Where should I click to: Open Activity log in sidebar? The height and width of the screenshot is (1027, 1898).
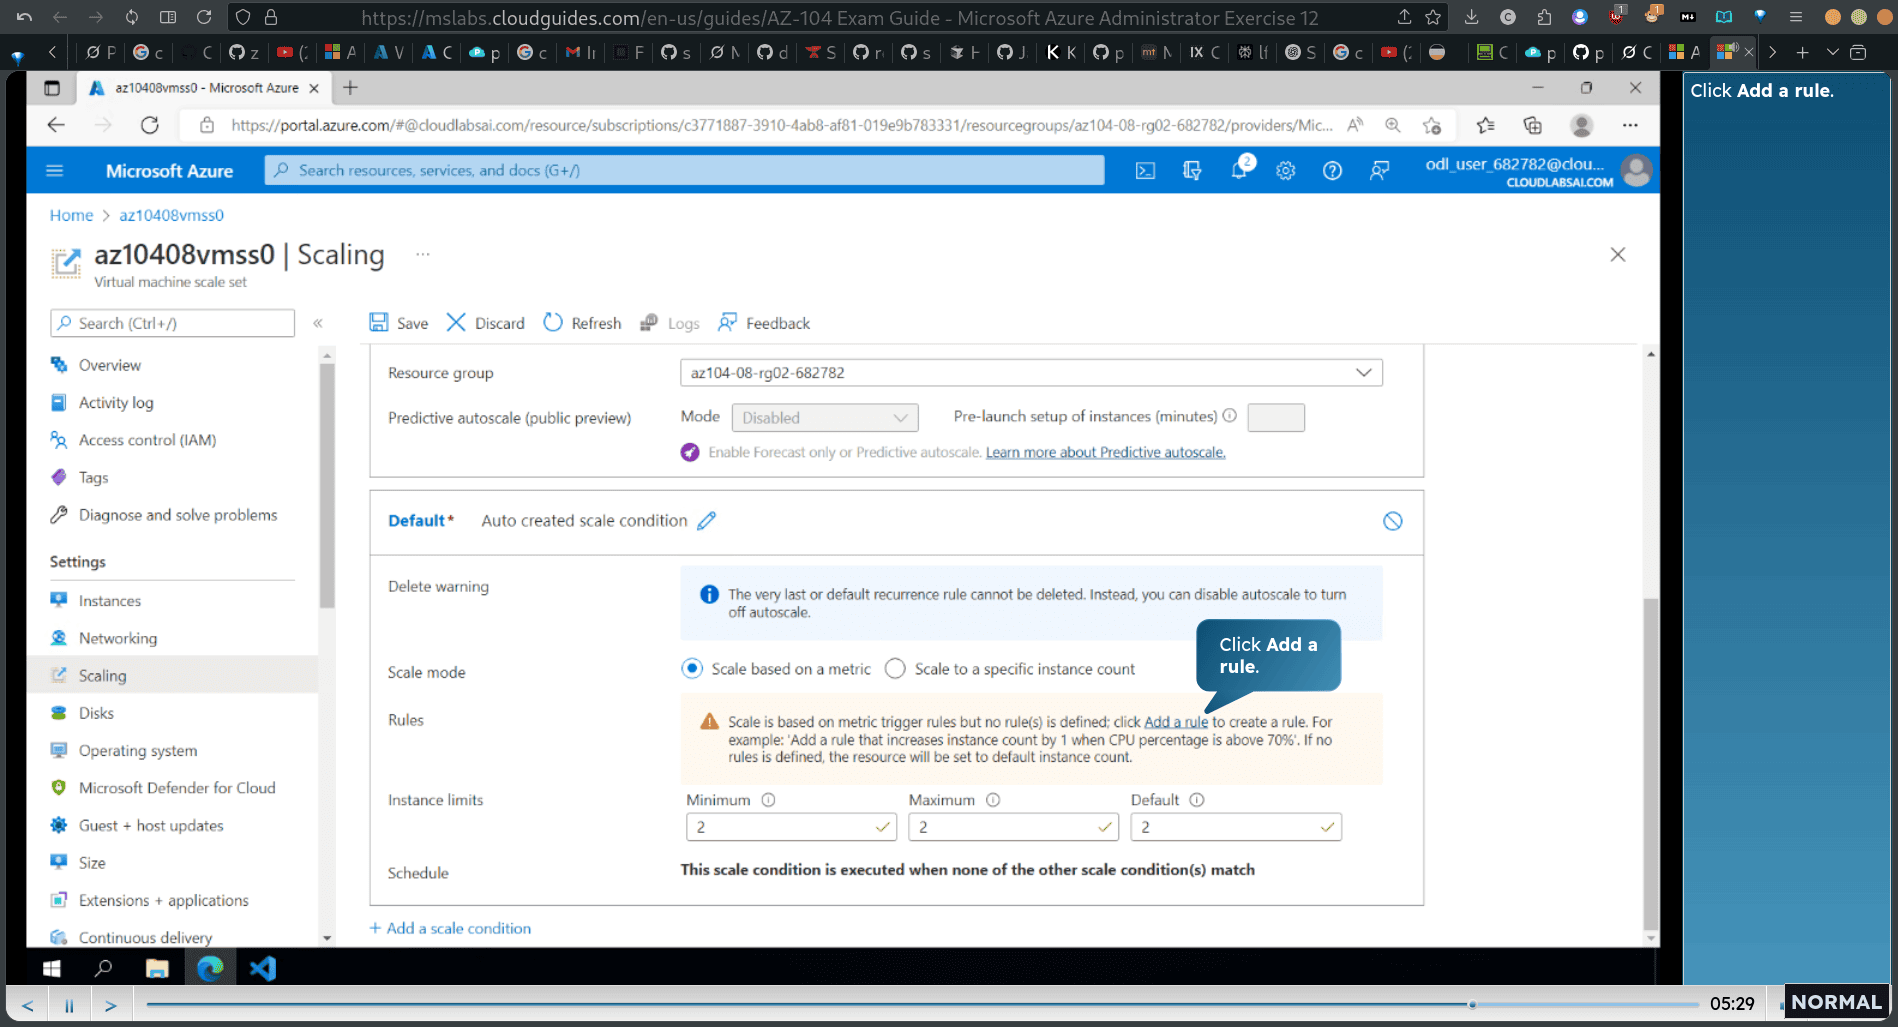(x=116, y=402)
